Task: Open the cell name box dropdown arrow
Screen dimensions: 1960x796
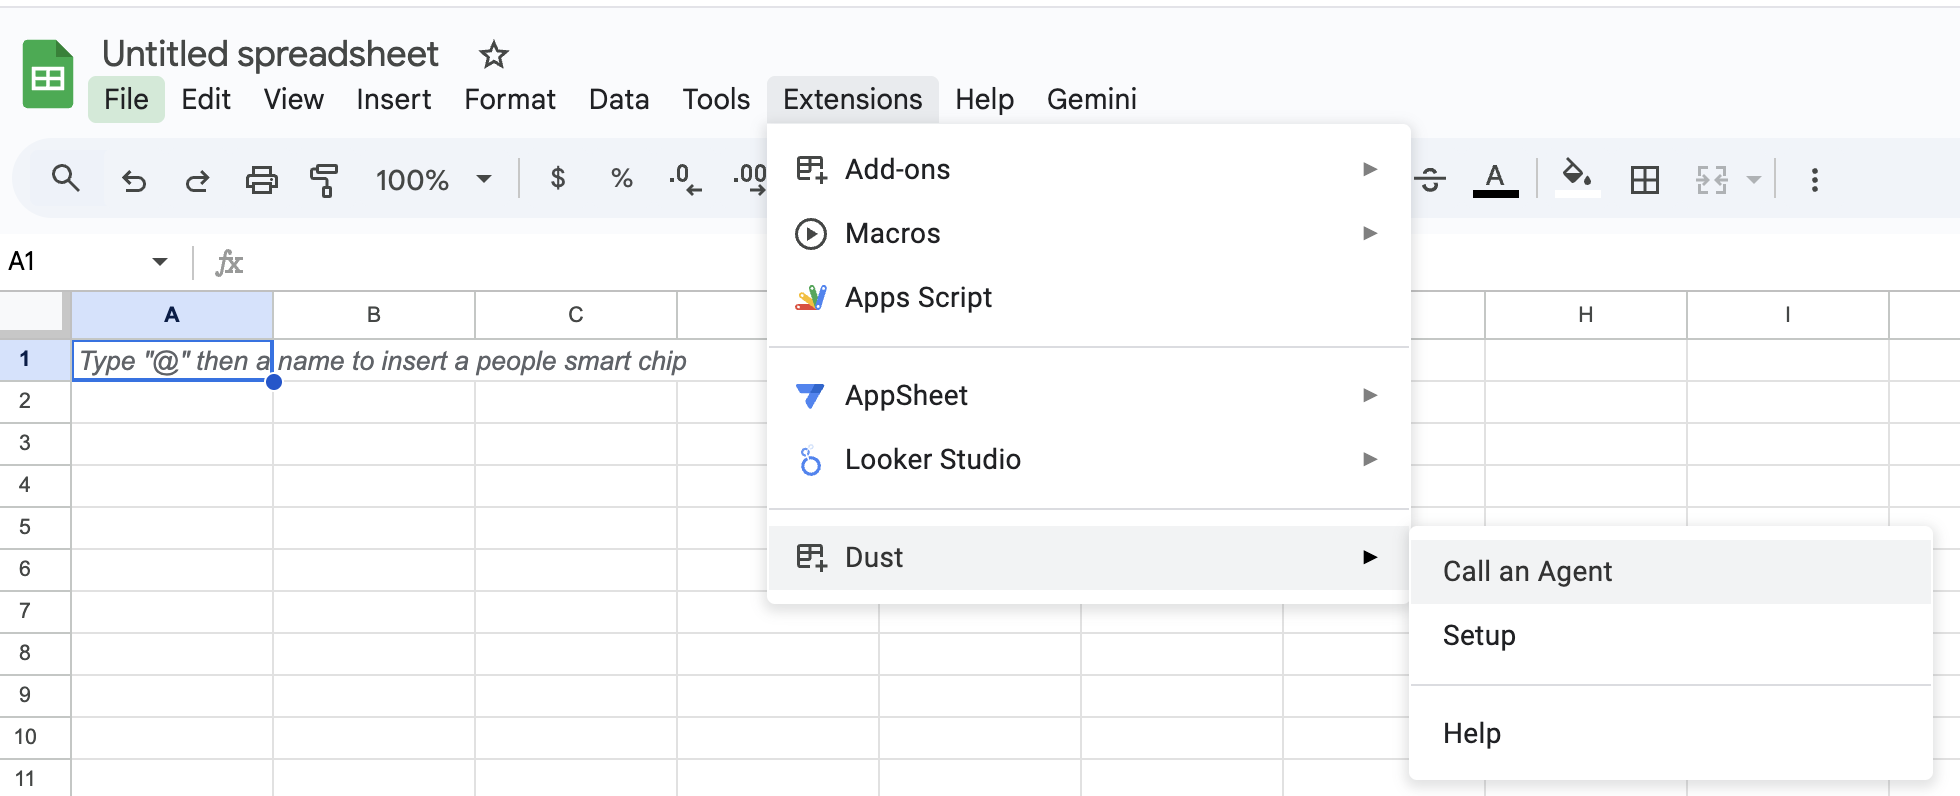Action: tap(160, 262)
